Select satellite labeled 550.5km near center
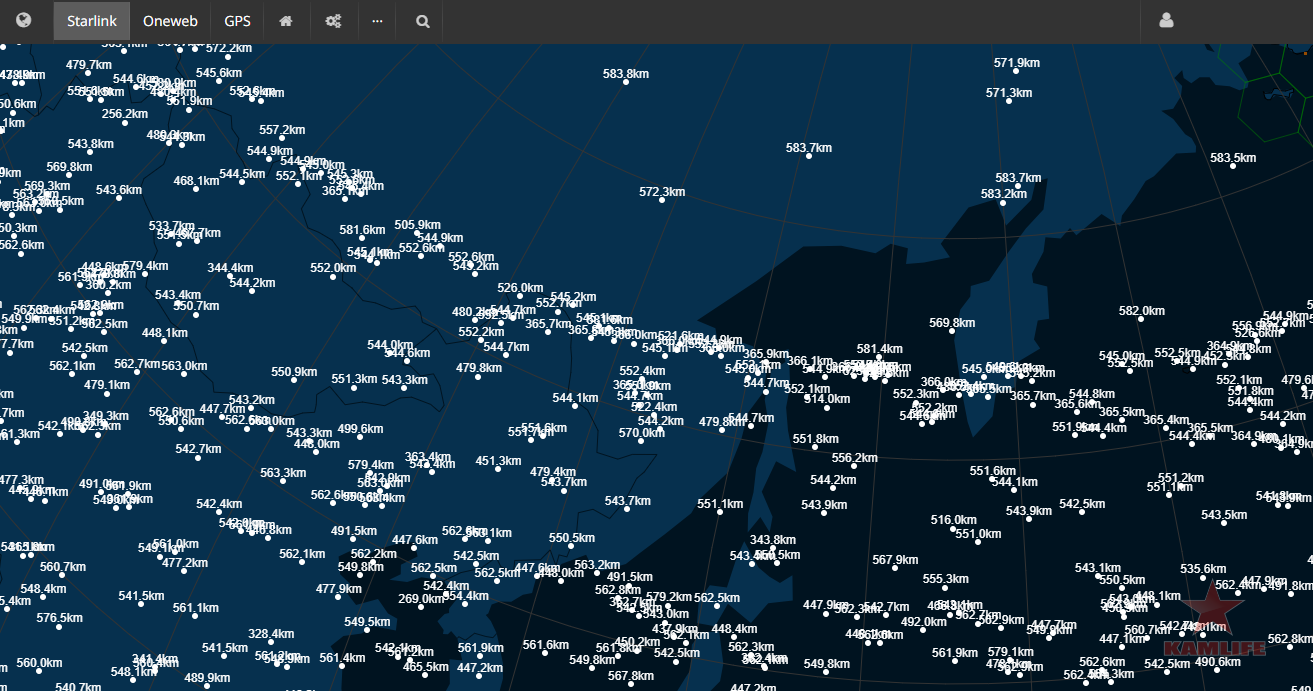 pos(572,538)
